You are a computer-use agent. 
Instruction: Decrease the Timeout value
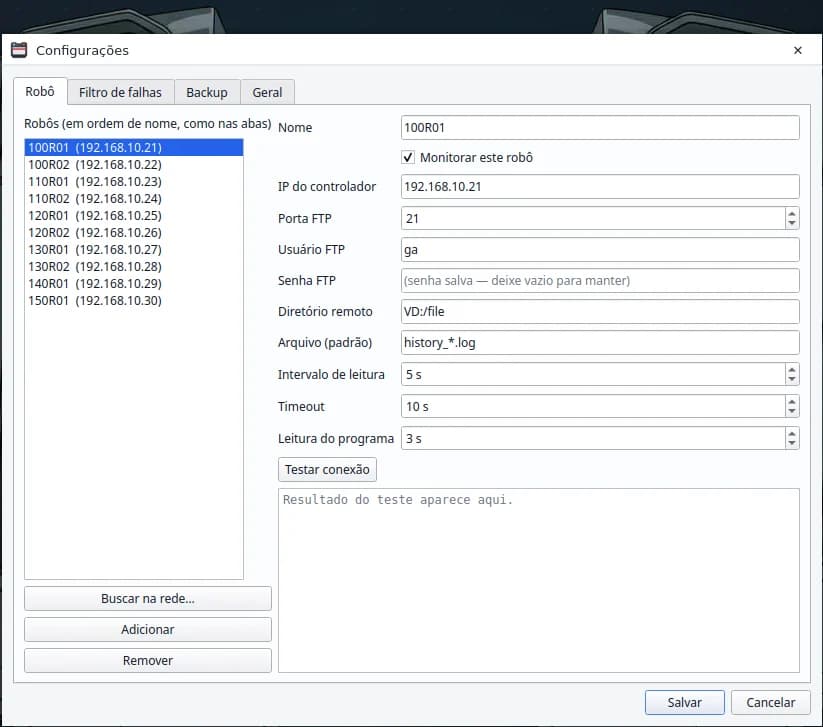coord(792,412)
